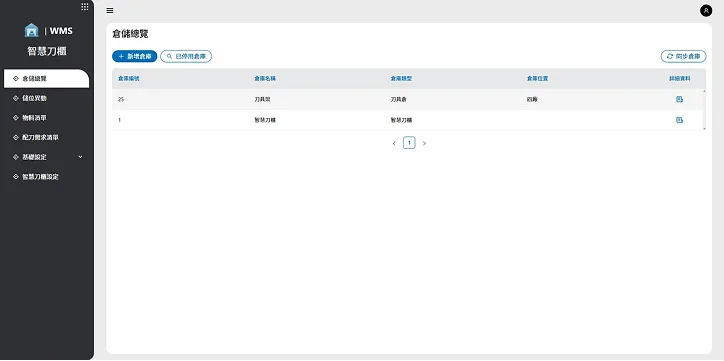Viewport: 724px width, 361px height.
Task: Open the 儲位異動 sidebar item
Action: 46,98
